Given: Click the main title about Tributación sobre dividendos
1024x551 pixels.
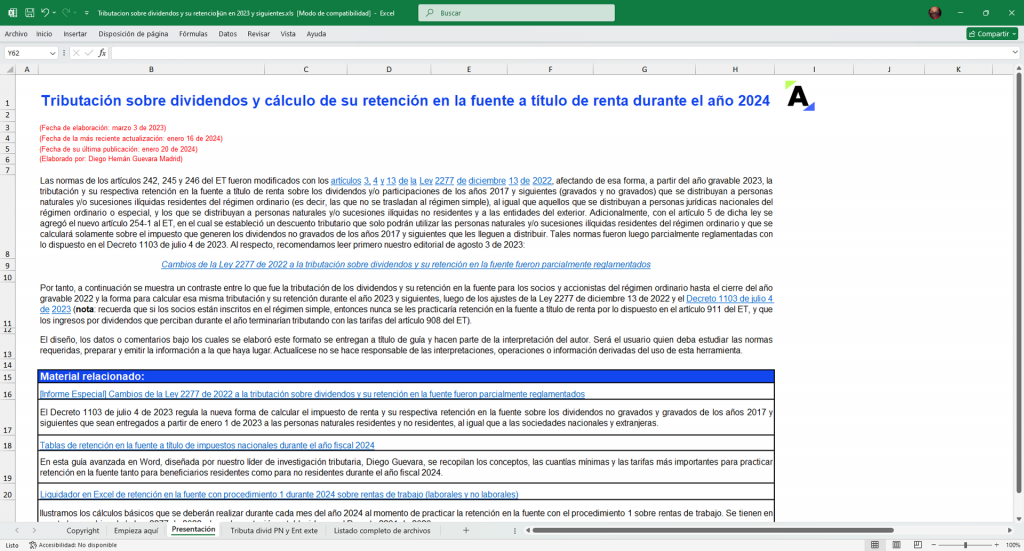Looking at the screenshot, I should coord(406,101).
